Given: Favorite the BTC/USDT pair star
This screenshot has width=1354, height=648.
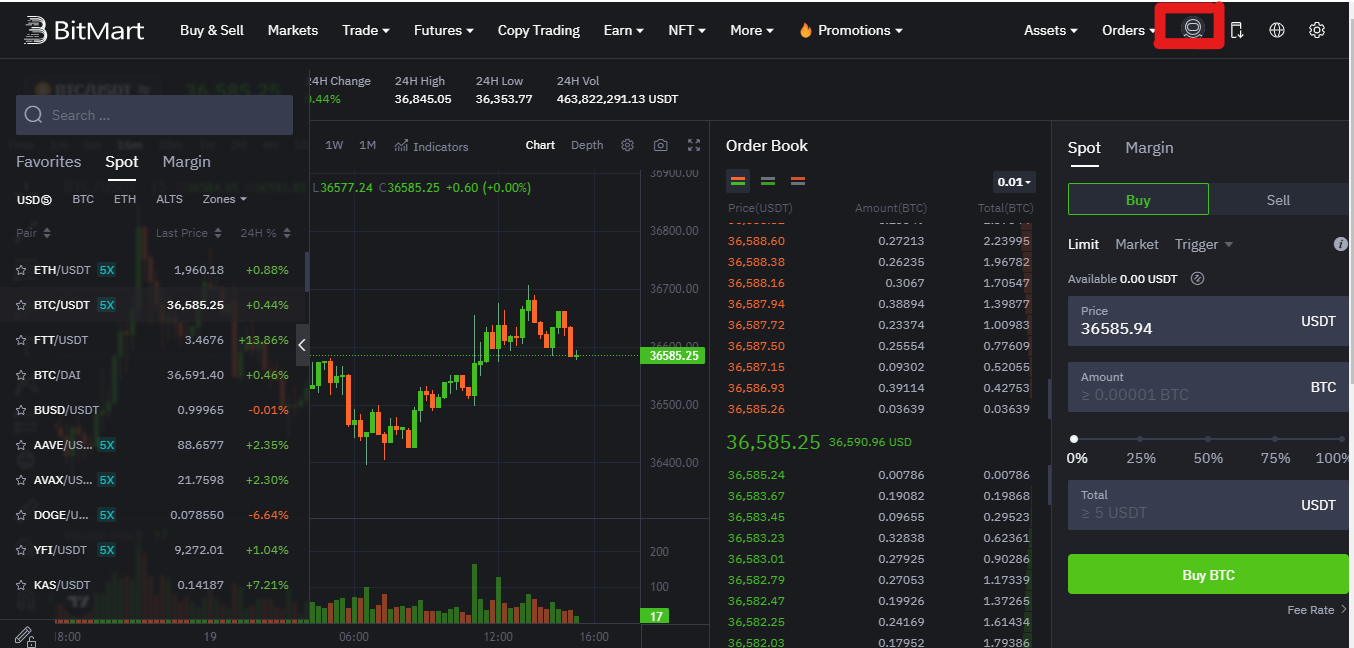Looking at the screenshot, I should [x=21, y=305].
